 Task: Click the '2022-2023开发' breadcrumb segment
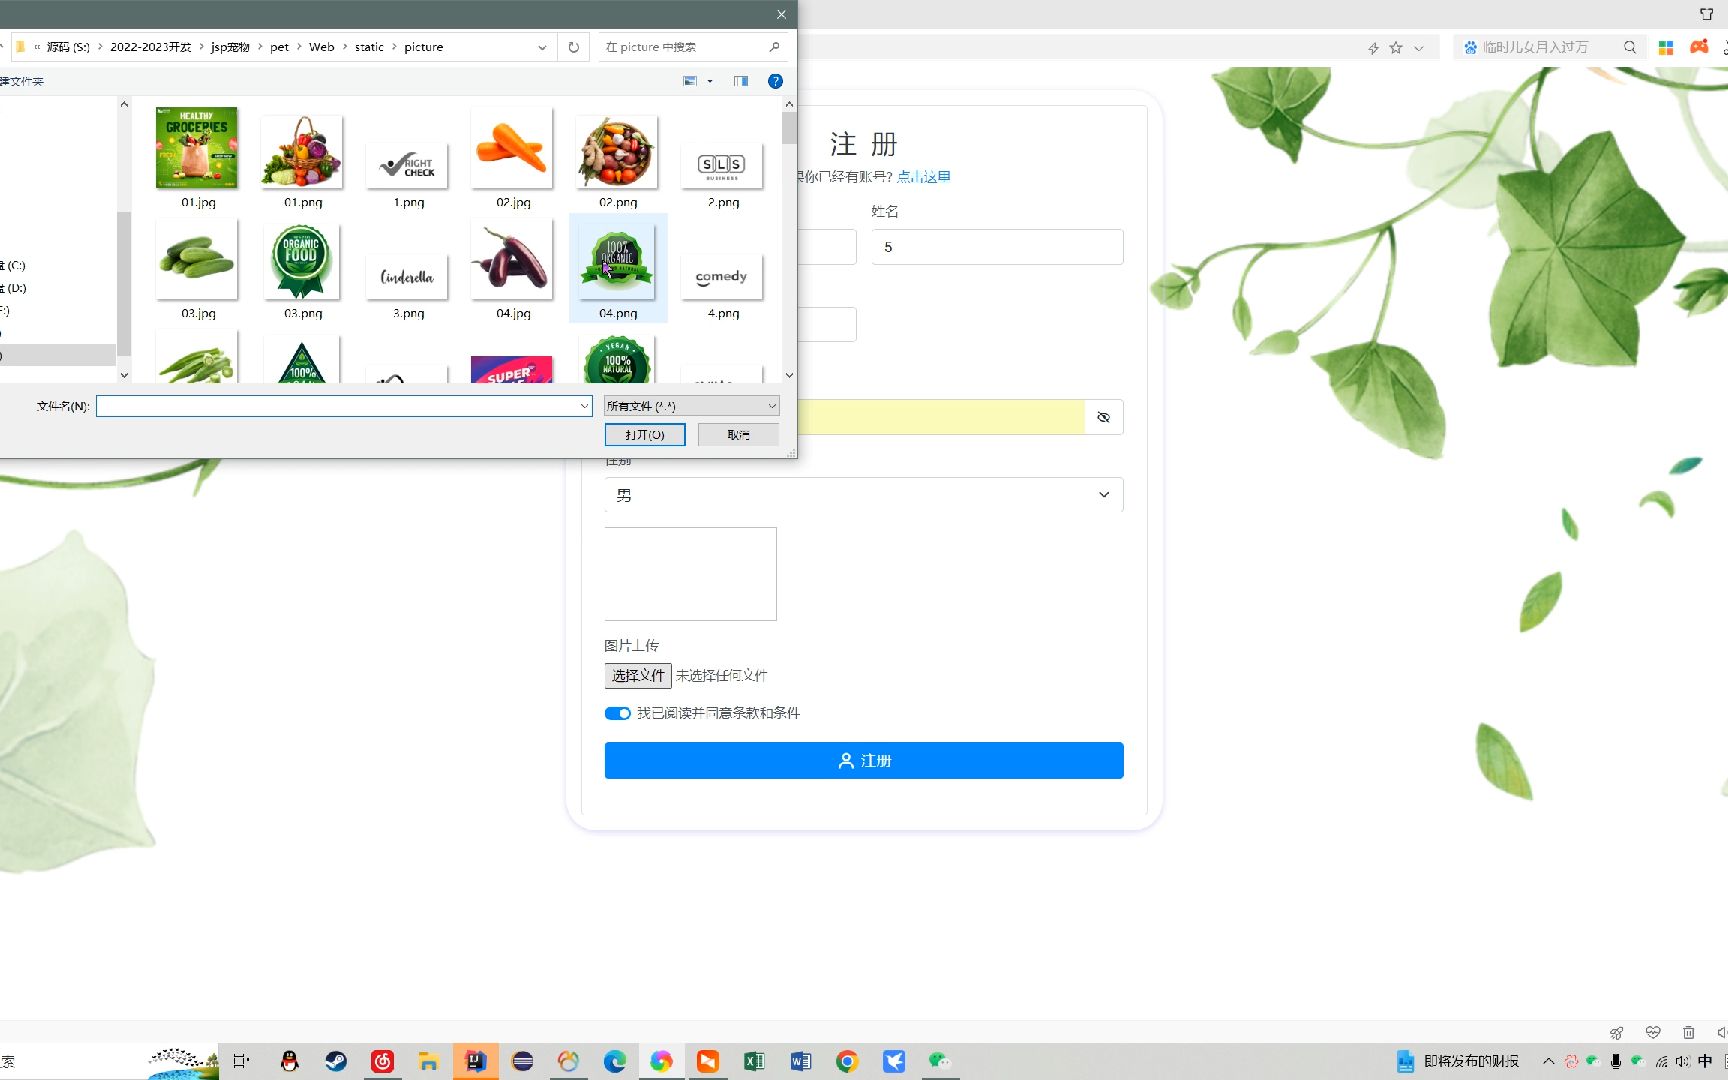[150, 47]
